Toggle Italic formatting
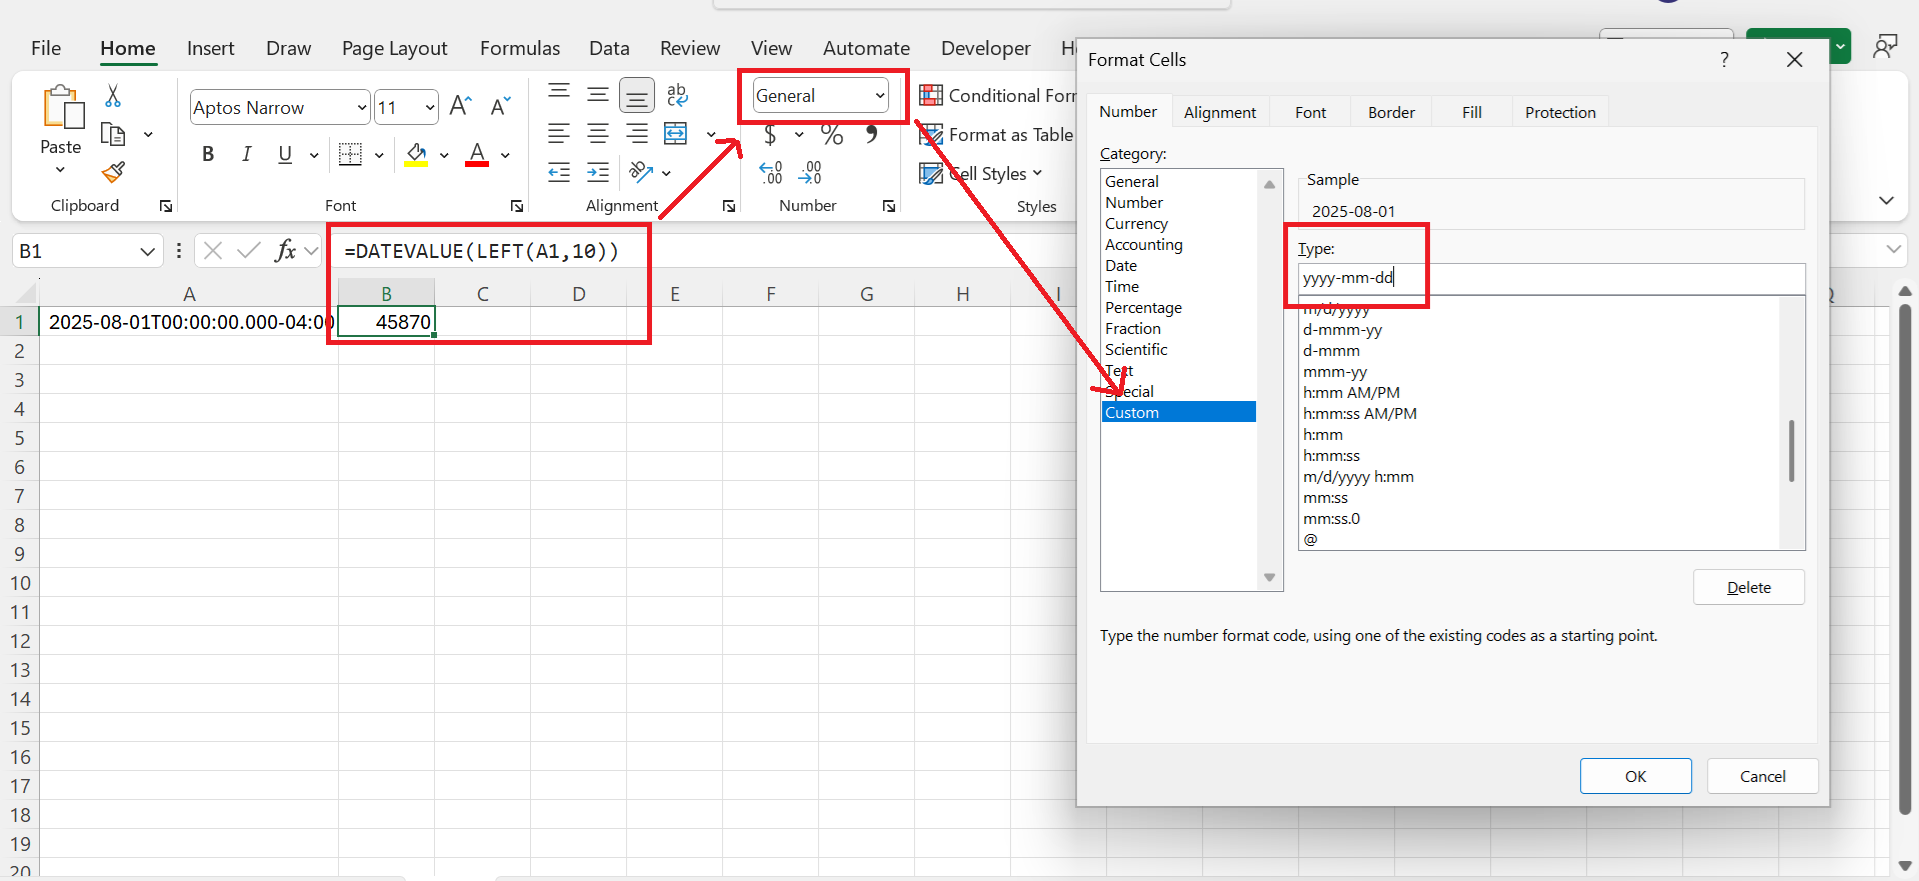The height and width of the screenshot is (881, 1919). (246, 154)
